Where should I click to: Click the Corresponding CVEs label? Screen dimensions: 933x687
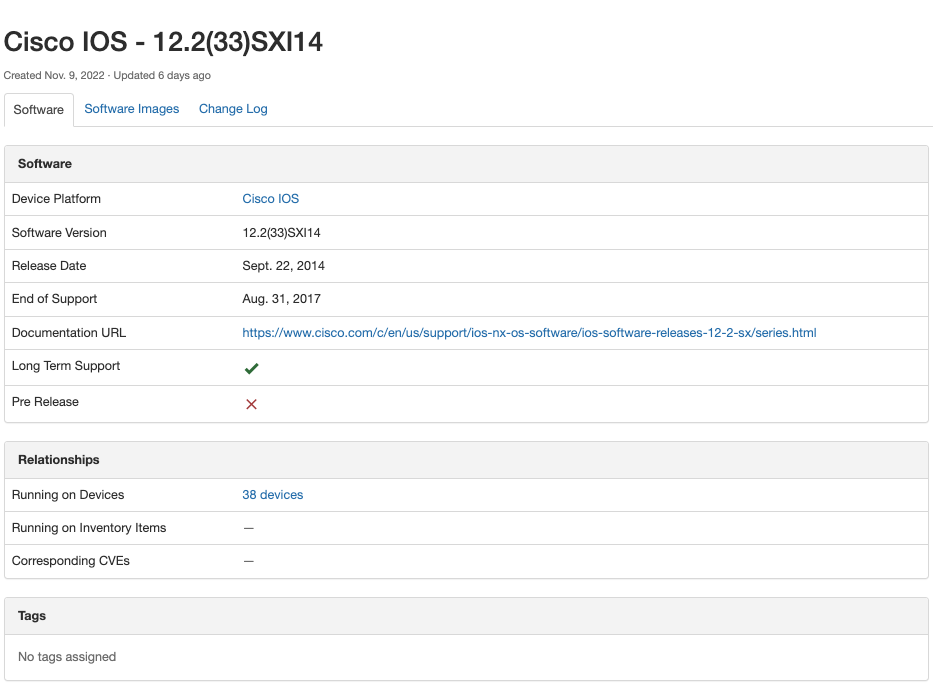(x=71, y=561)
